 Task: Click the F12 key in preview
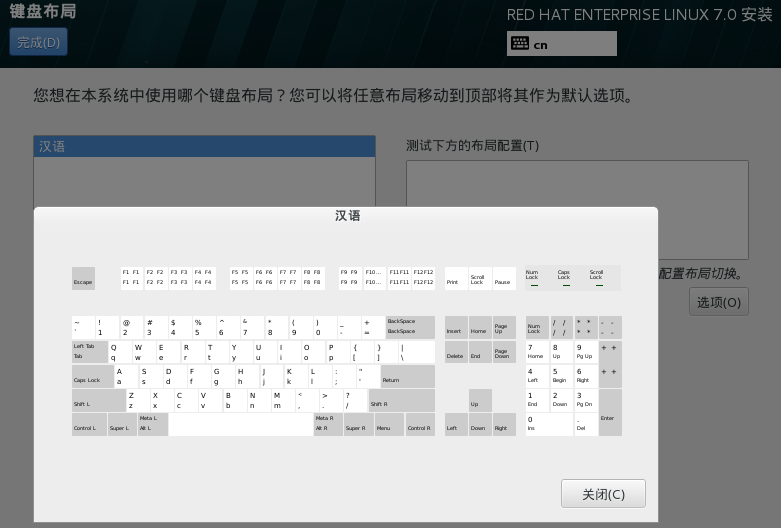pyautogui.click(x=423, y=278)
